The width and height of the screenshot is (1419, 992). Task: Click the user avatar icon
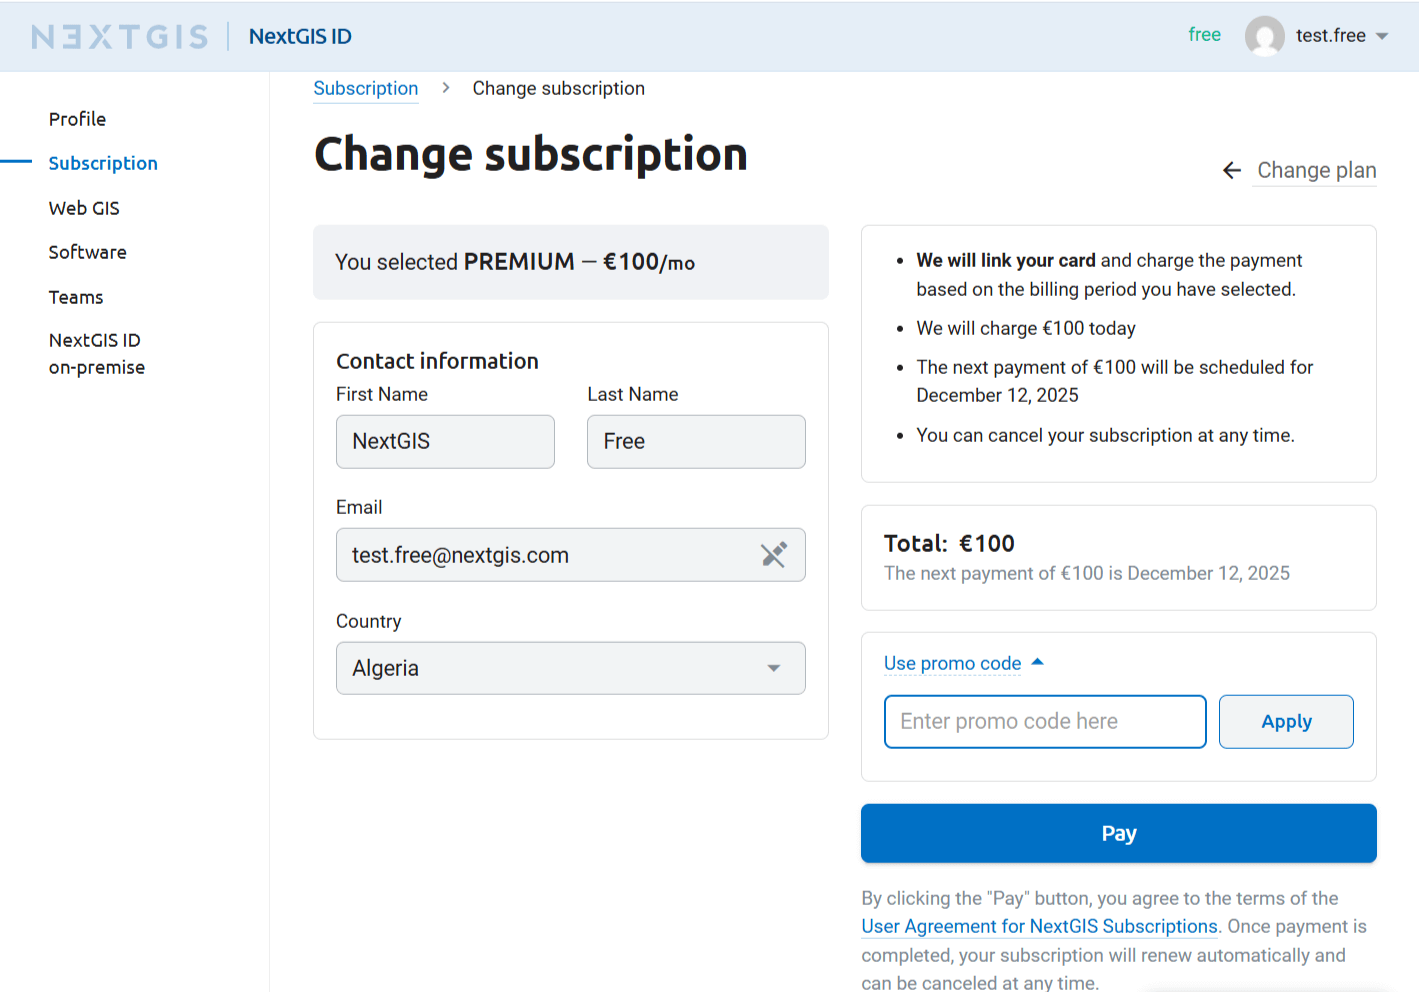[x=1264, y=36]
